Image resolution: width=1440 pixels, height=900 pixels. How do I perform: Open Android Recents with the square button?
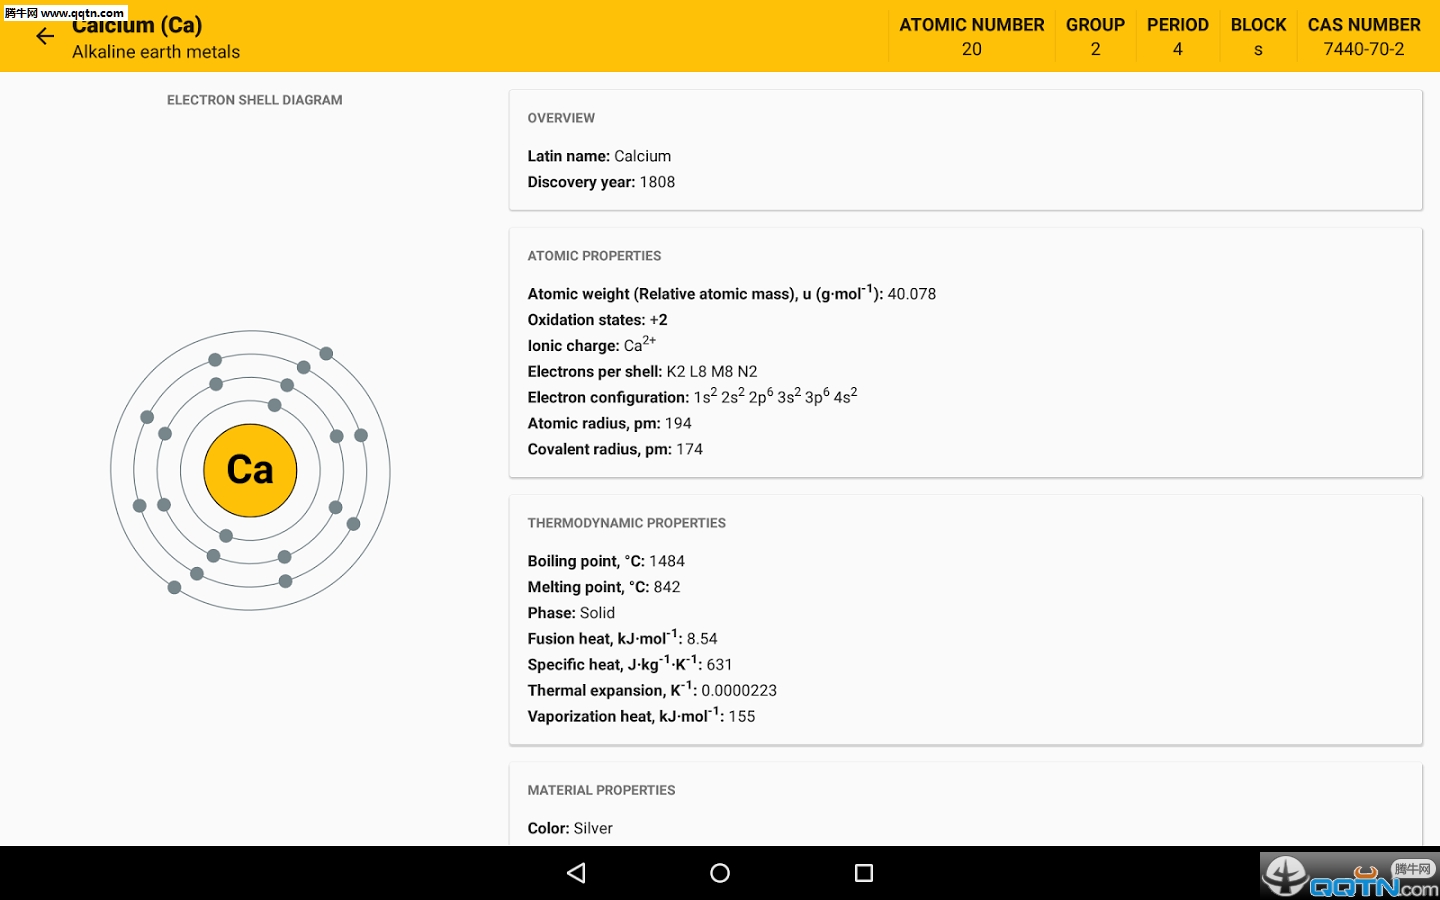pyautogui.click(x=864, y=873)
